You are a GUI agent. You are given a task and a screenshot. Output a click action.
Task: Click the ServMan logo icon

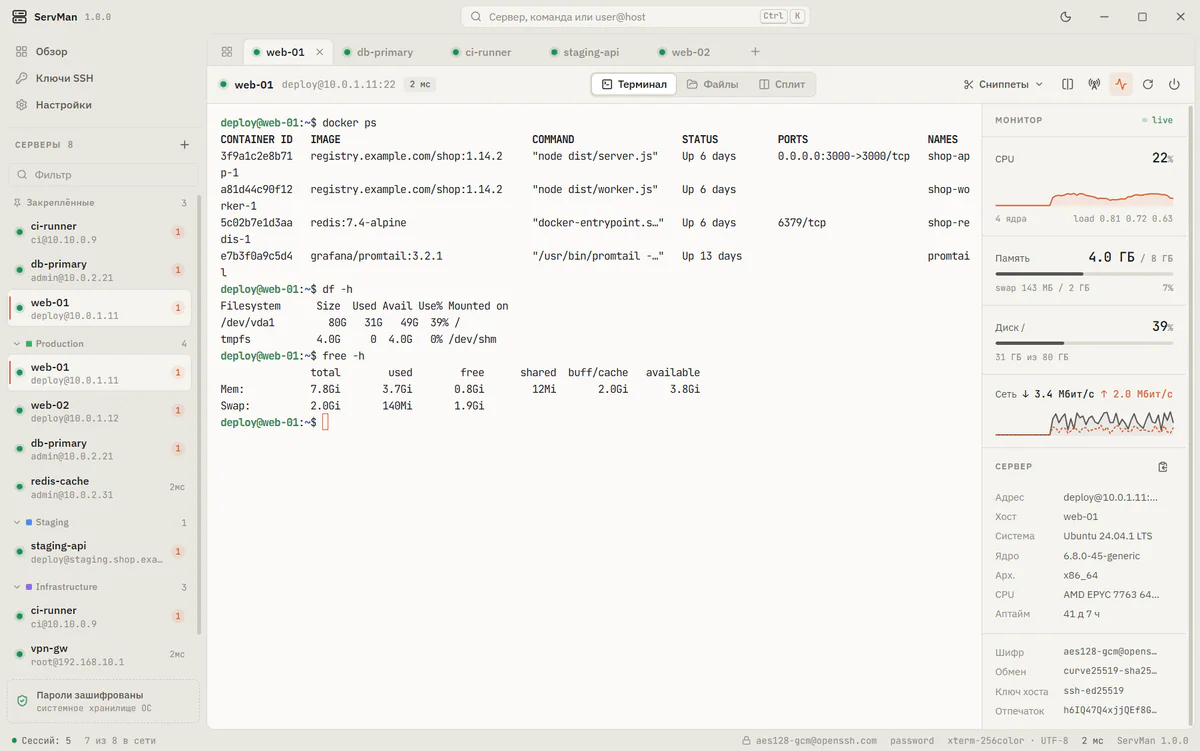[19, 17]
